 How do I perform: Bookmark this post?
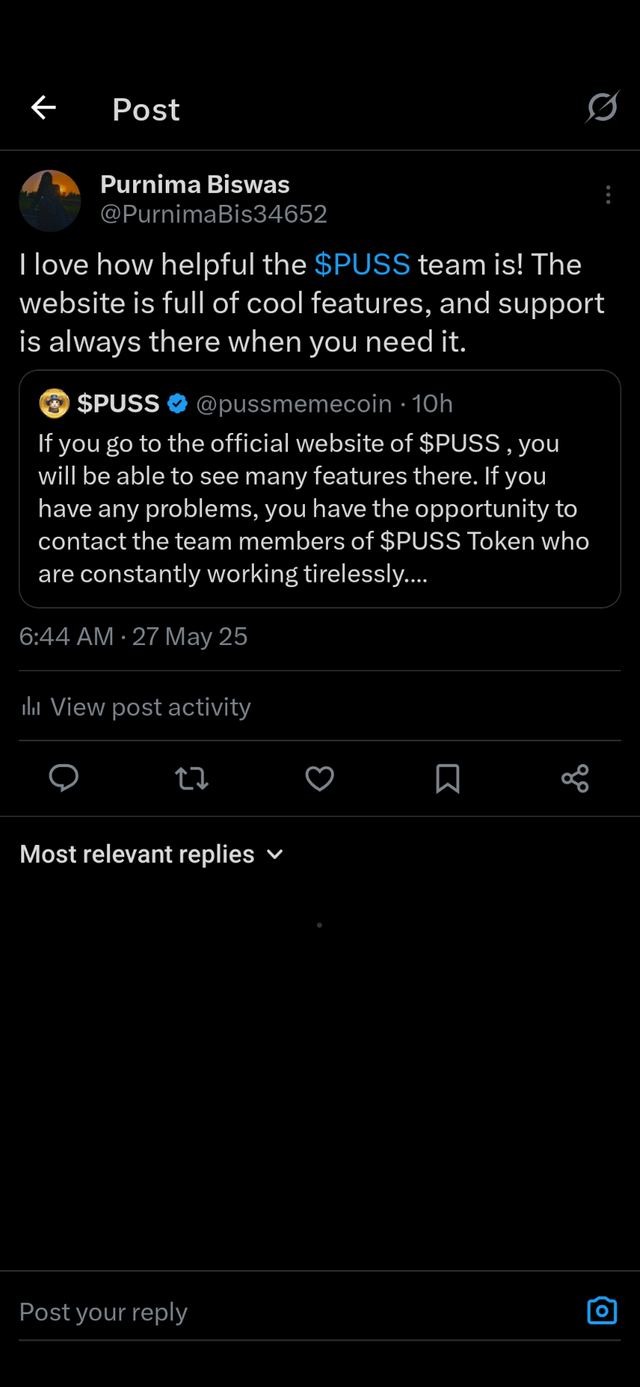point(448,778)
